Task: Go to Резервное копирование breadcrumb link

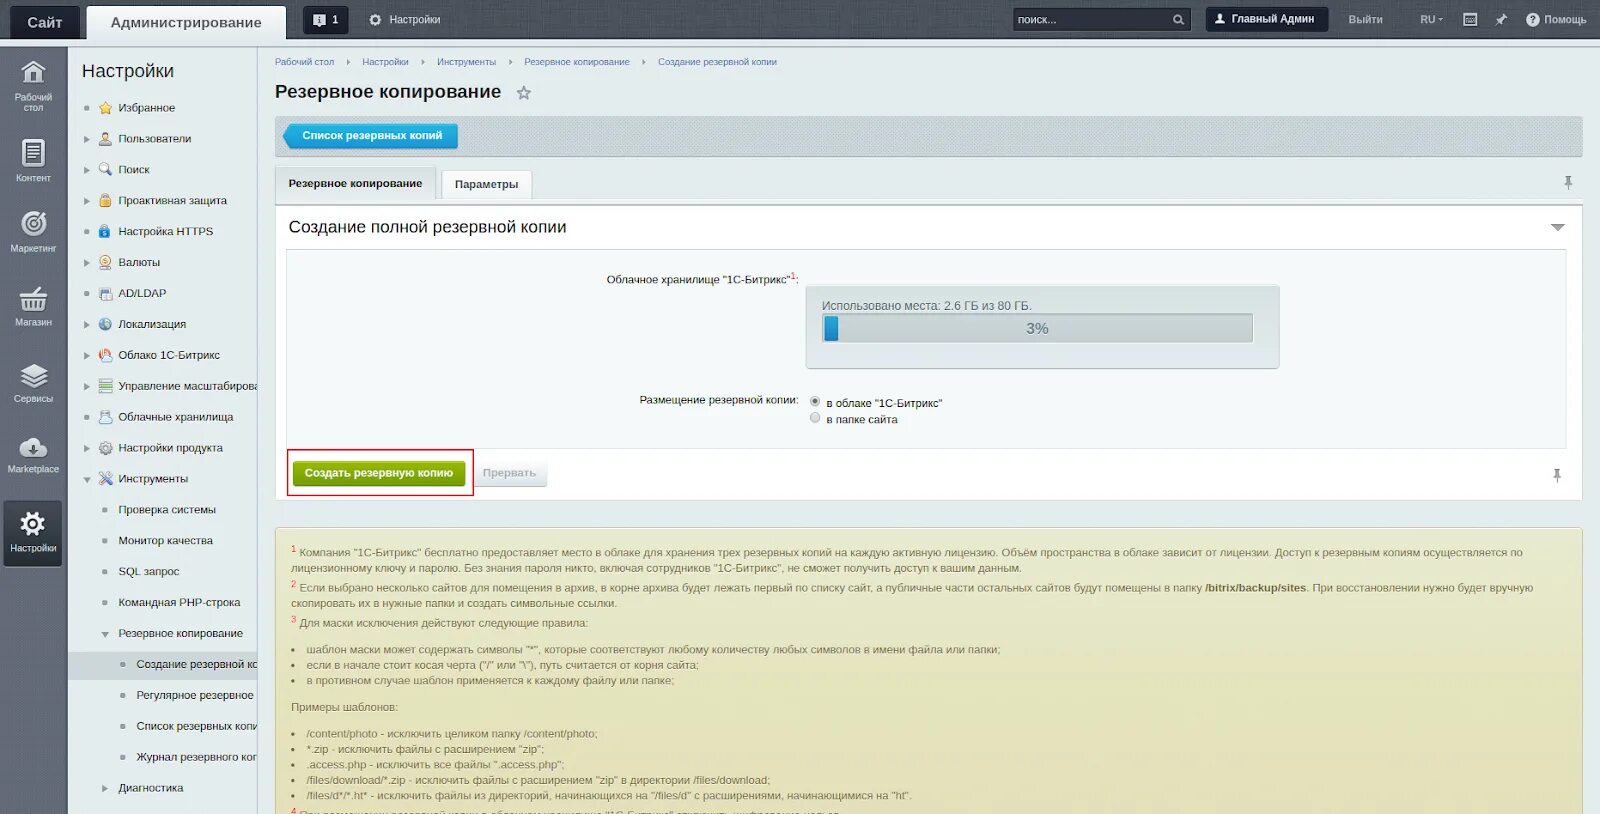Action: coord(577,62)
